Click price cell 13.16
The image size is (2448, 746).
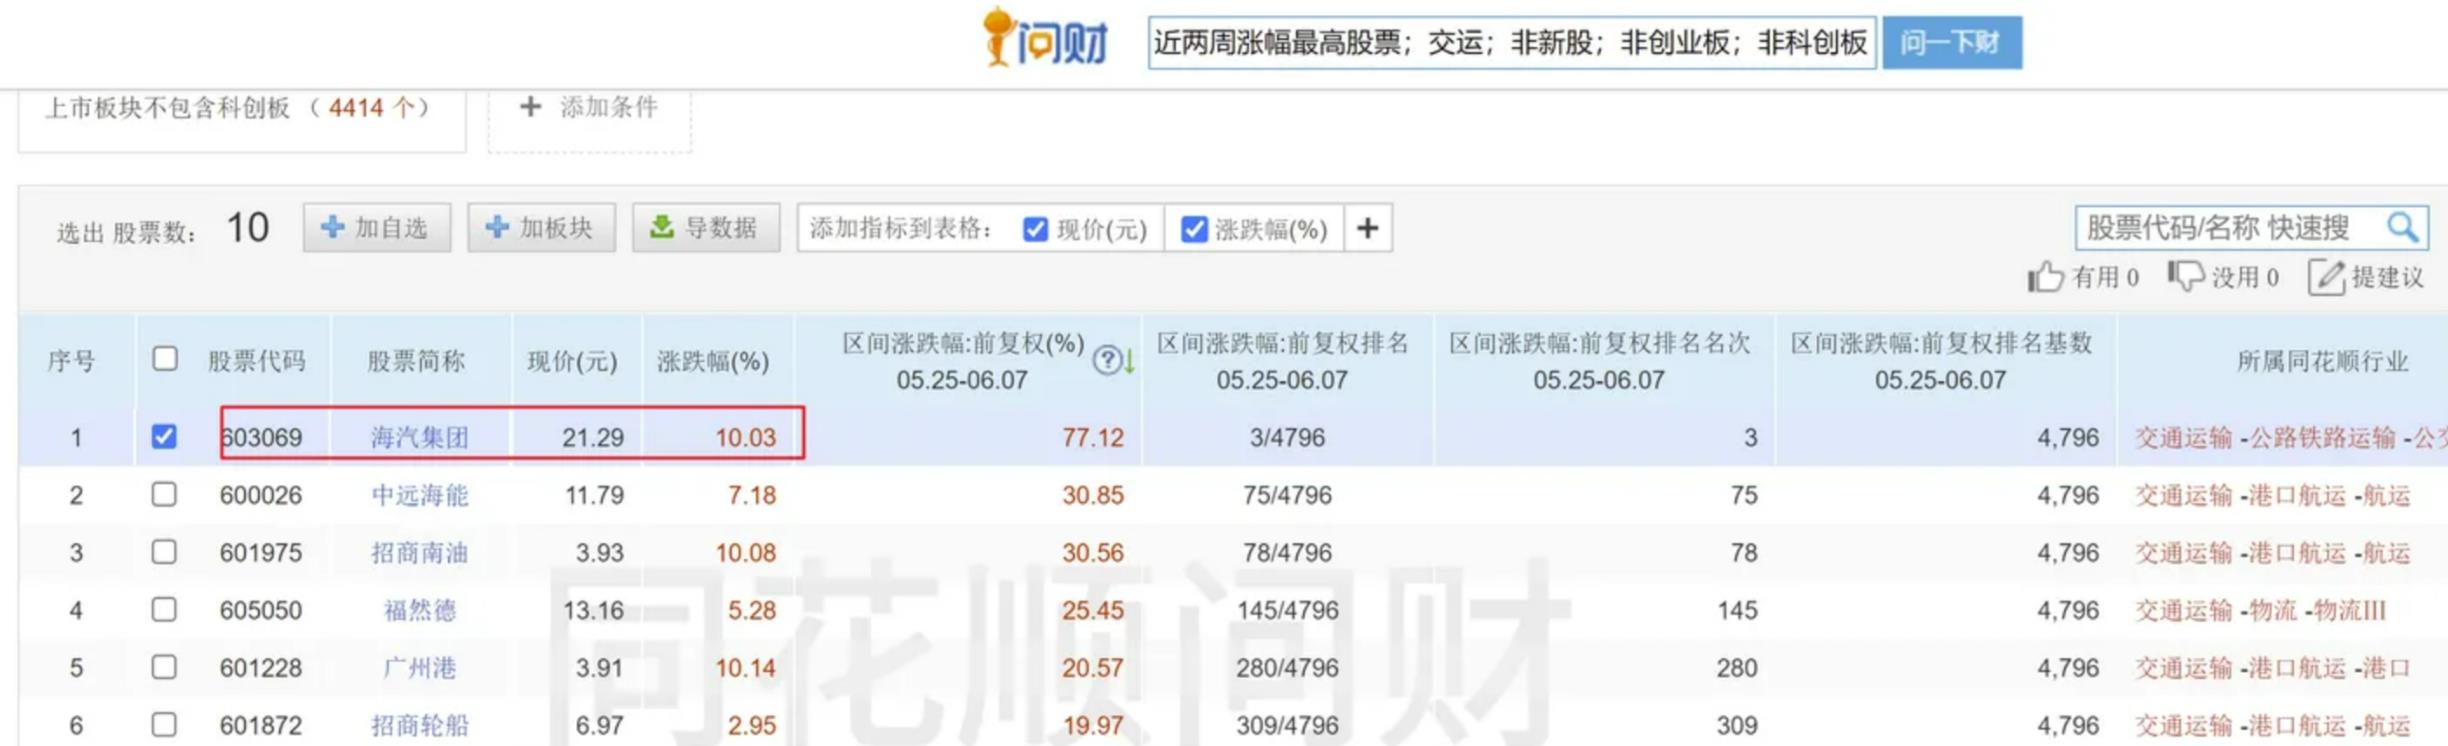[x=593, y=610]
